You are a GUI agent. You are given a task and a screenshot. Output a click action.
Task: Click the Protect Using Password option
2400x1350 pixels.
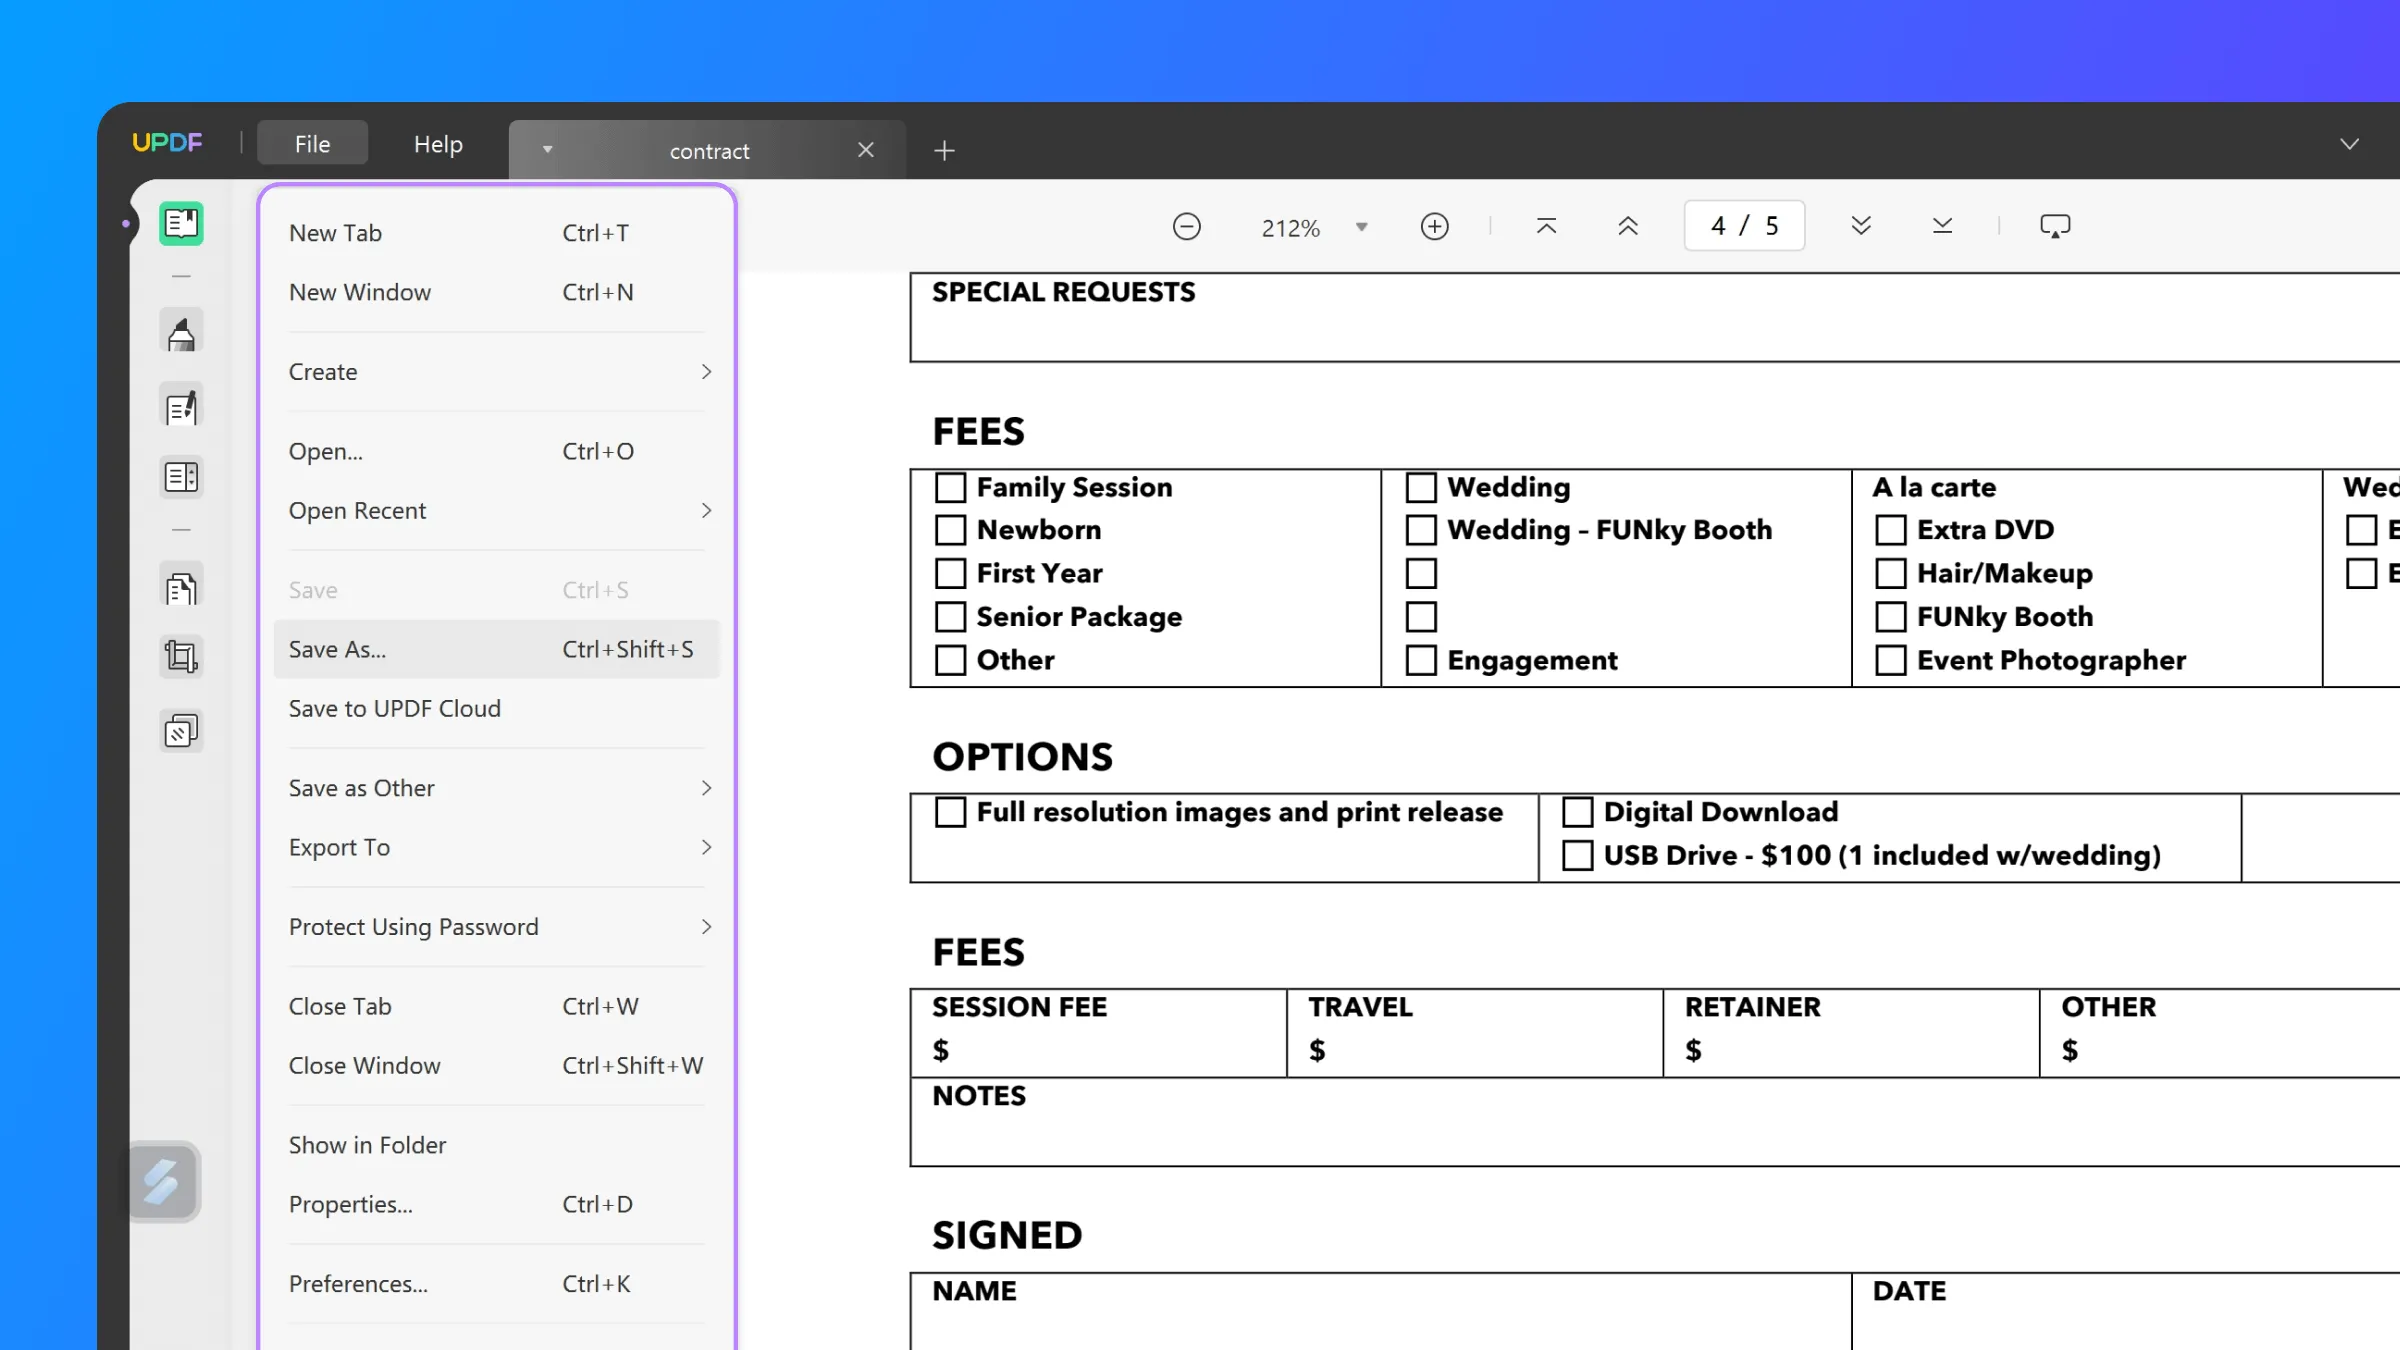click(414, 926)
